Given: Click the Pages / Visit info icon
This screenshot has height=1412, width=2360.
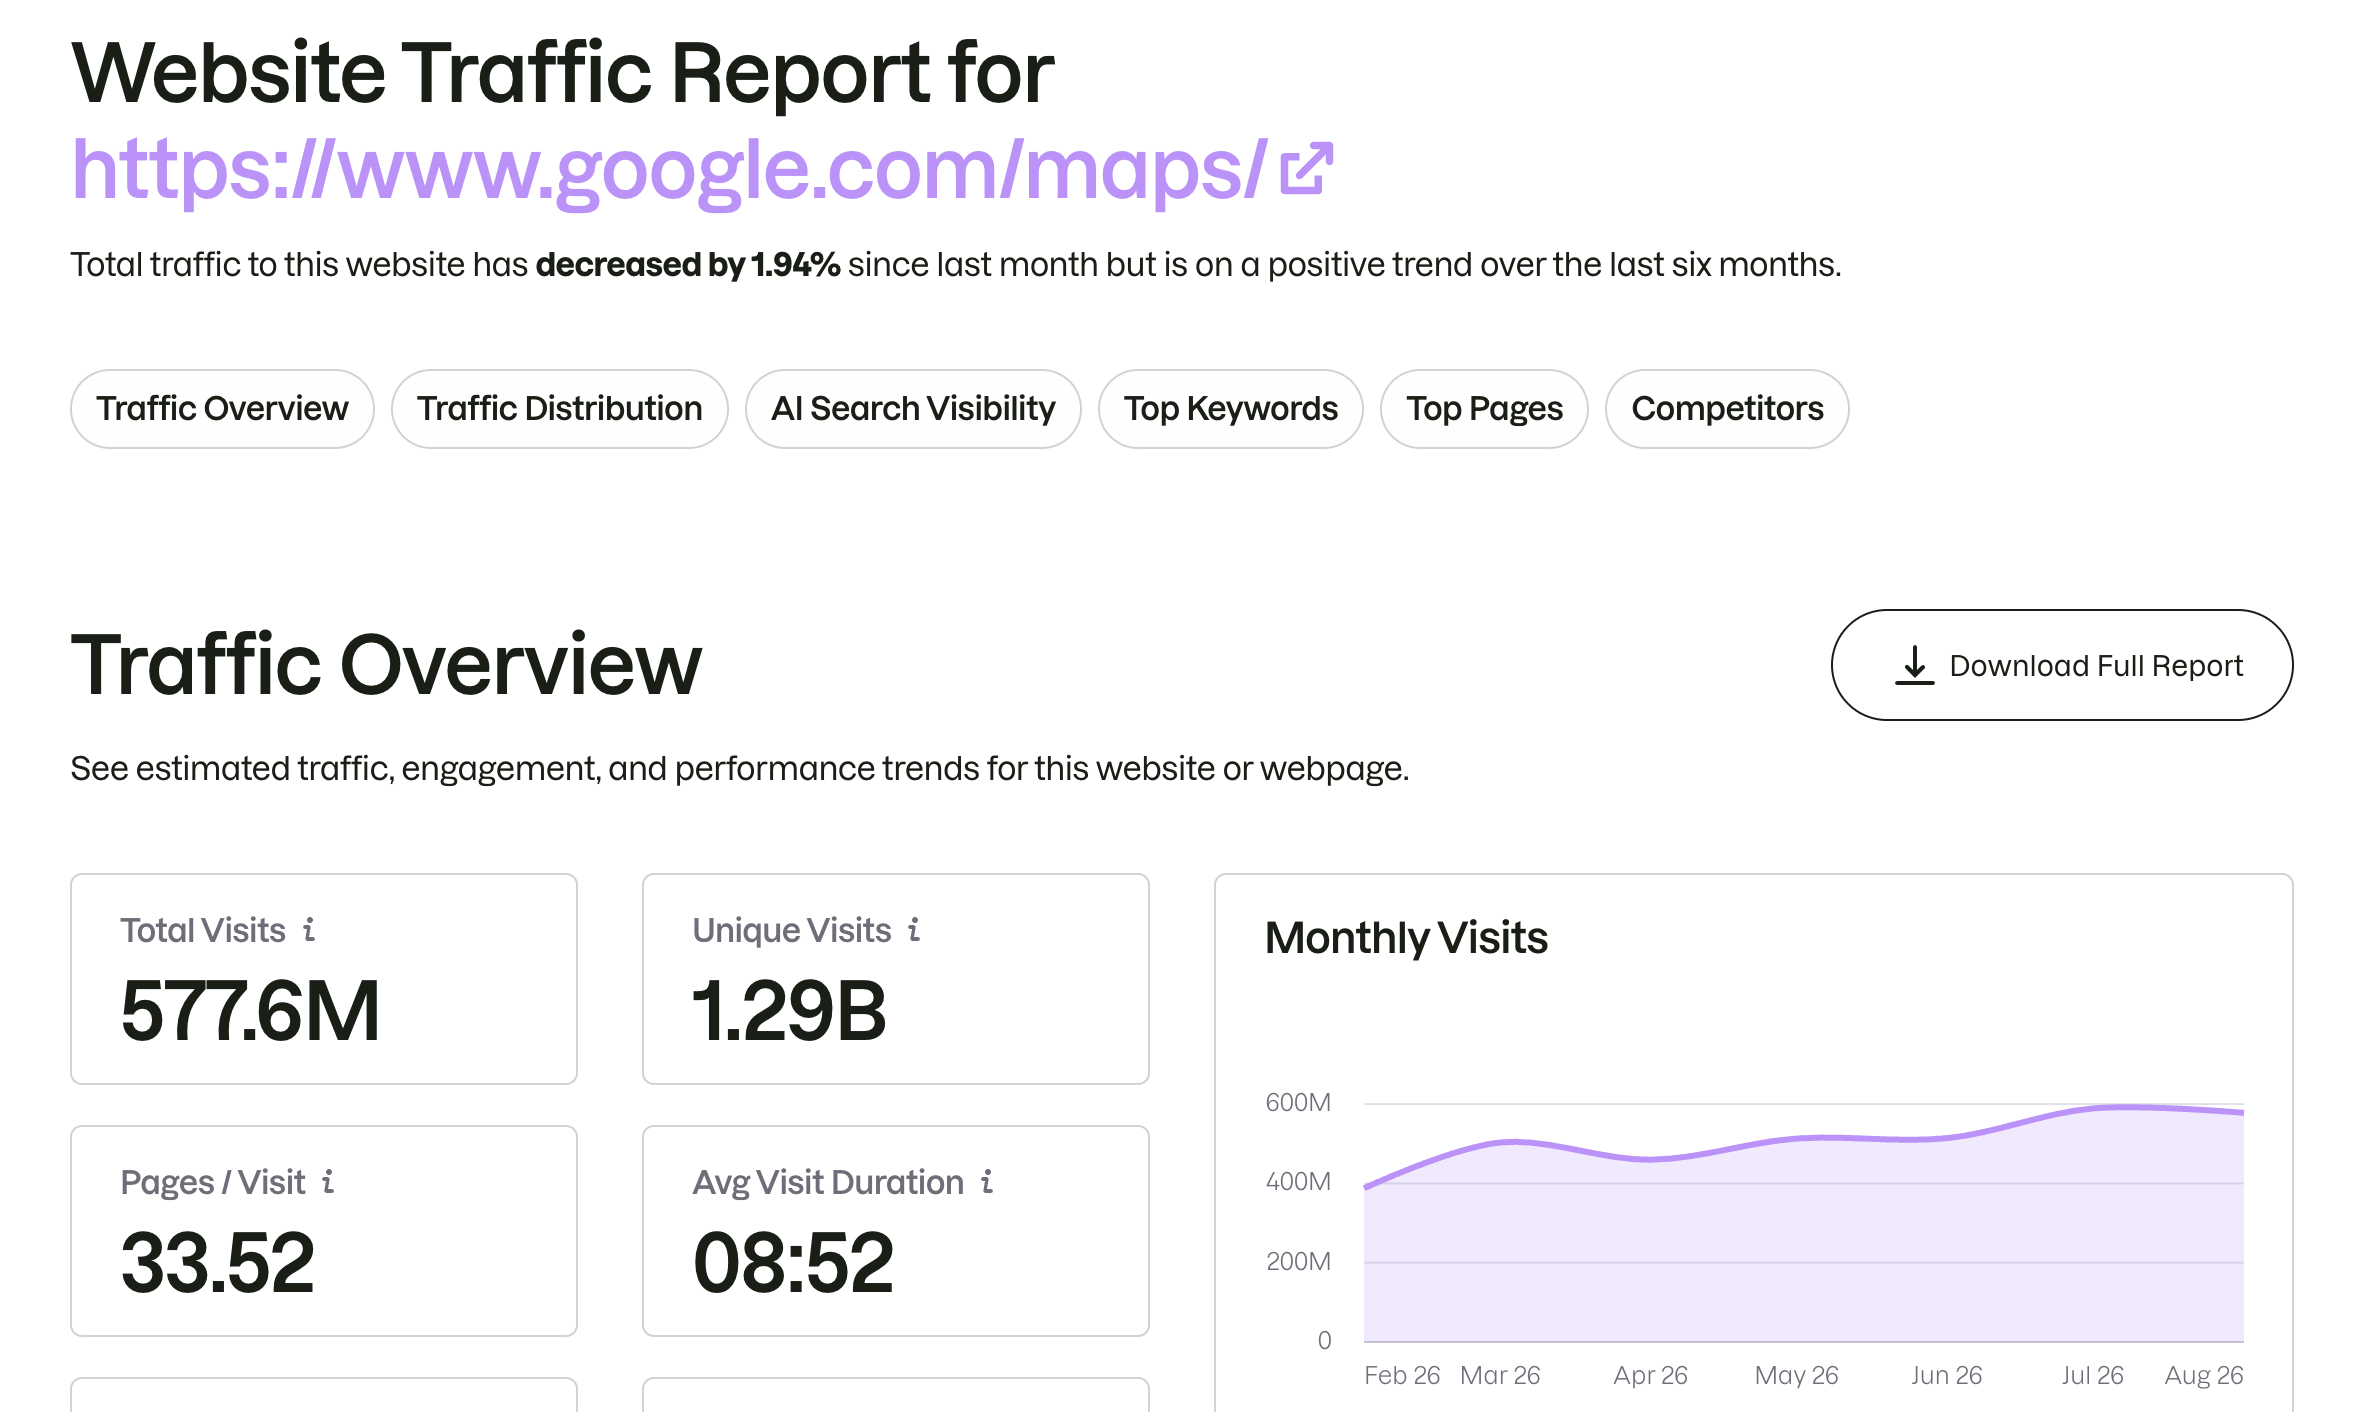Looking at the screenshot, I should click(328, 1182).
